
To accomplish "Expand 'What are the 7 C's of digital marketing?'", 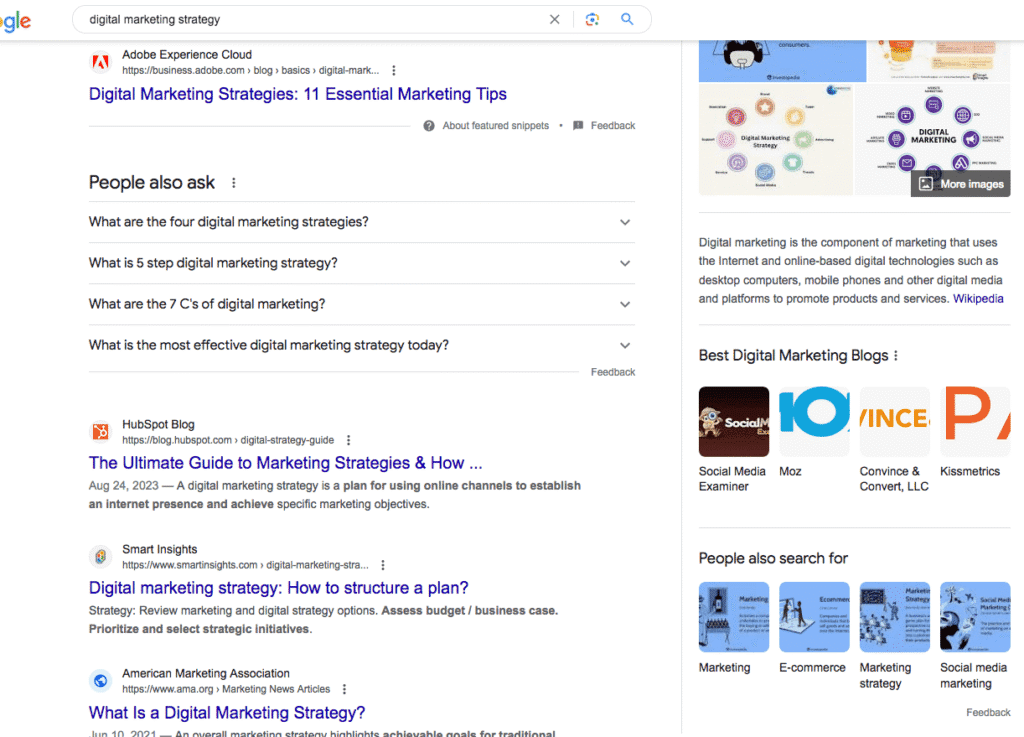I will [x=624, y=303].
